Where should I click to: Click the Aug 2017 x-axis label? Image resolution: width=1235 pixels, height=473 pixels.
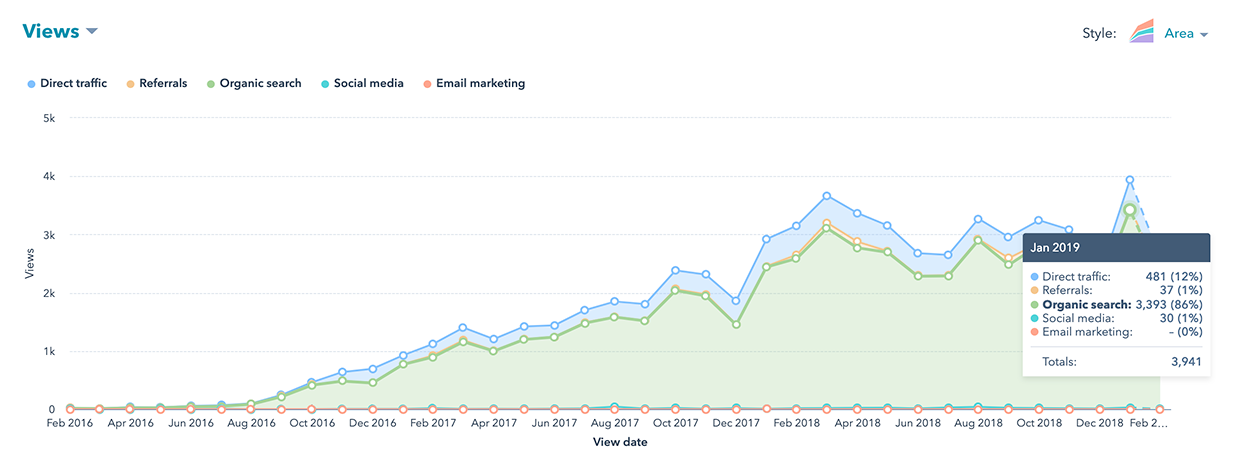click(615, 424)
